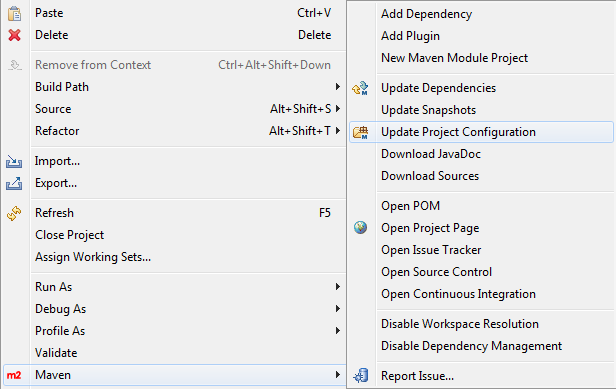Screen dimensions: 616x389
Task: Click the Update Dependencies icon
Action: coord(360,88)
